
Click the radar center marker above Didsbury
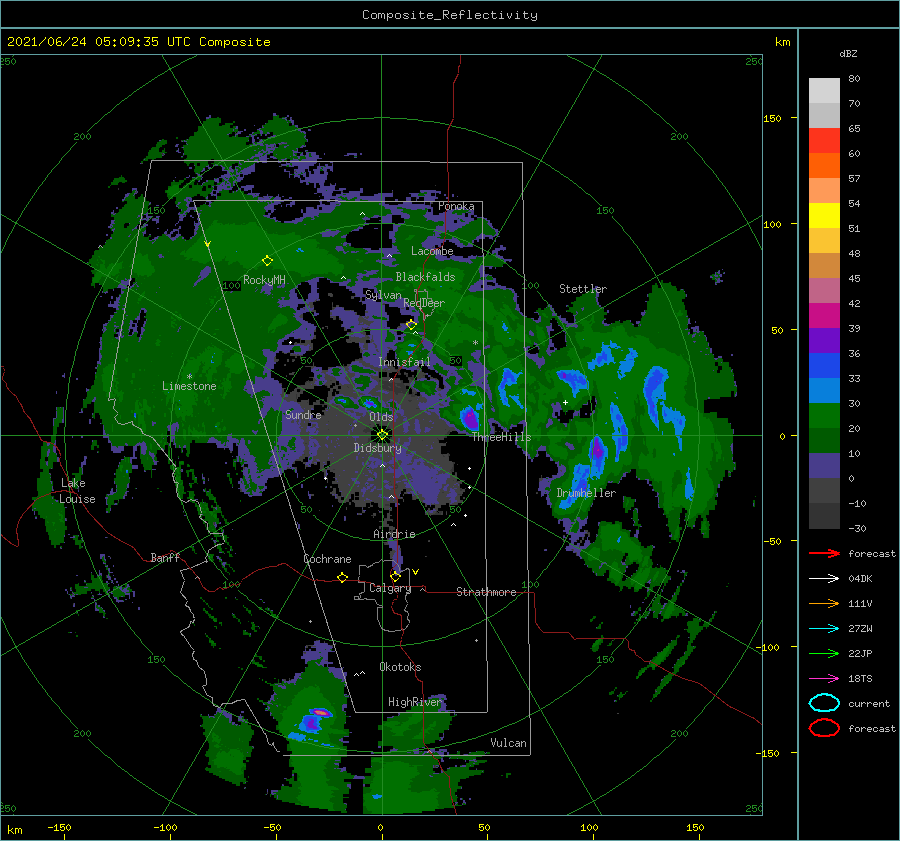pyautogui.click(x=382, y=435)
